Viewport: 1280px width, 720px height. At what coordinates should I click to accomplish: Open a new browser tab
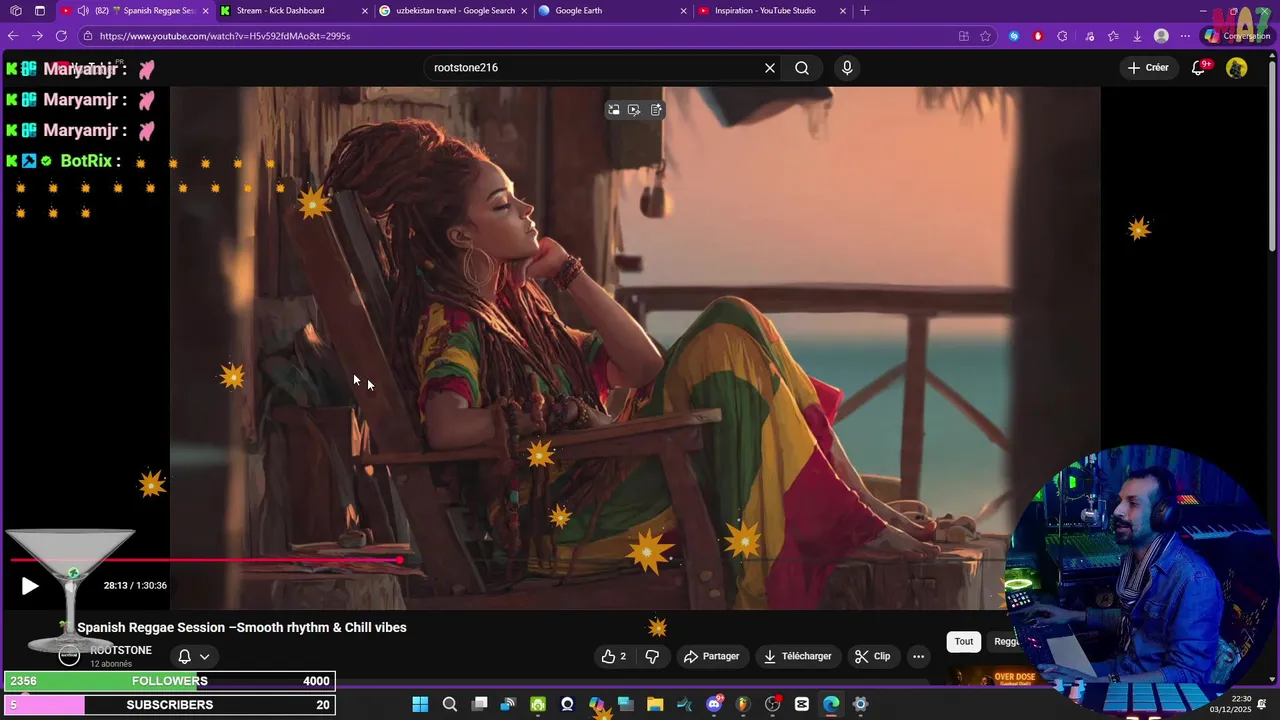pyautogui.click(x=865, y=11)
